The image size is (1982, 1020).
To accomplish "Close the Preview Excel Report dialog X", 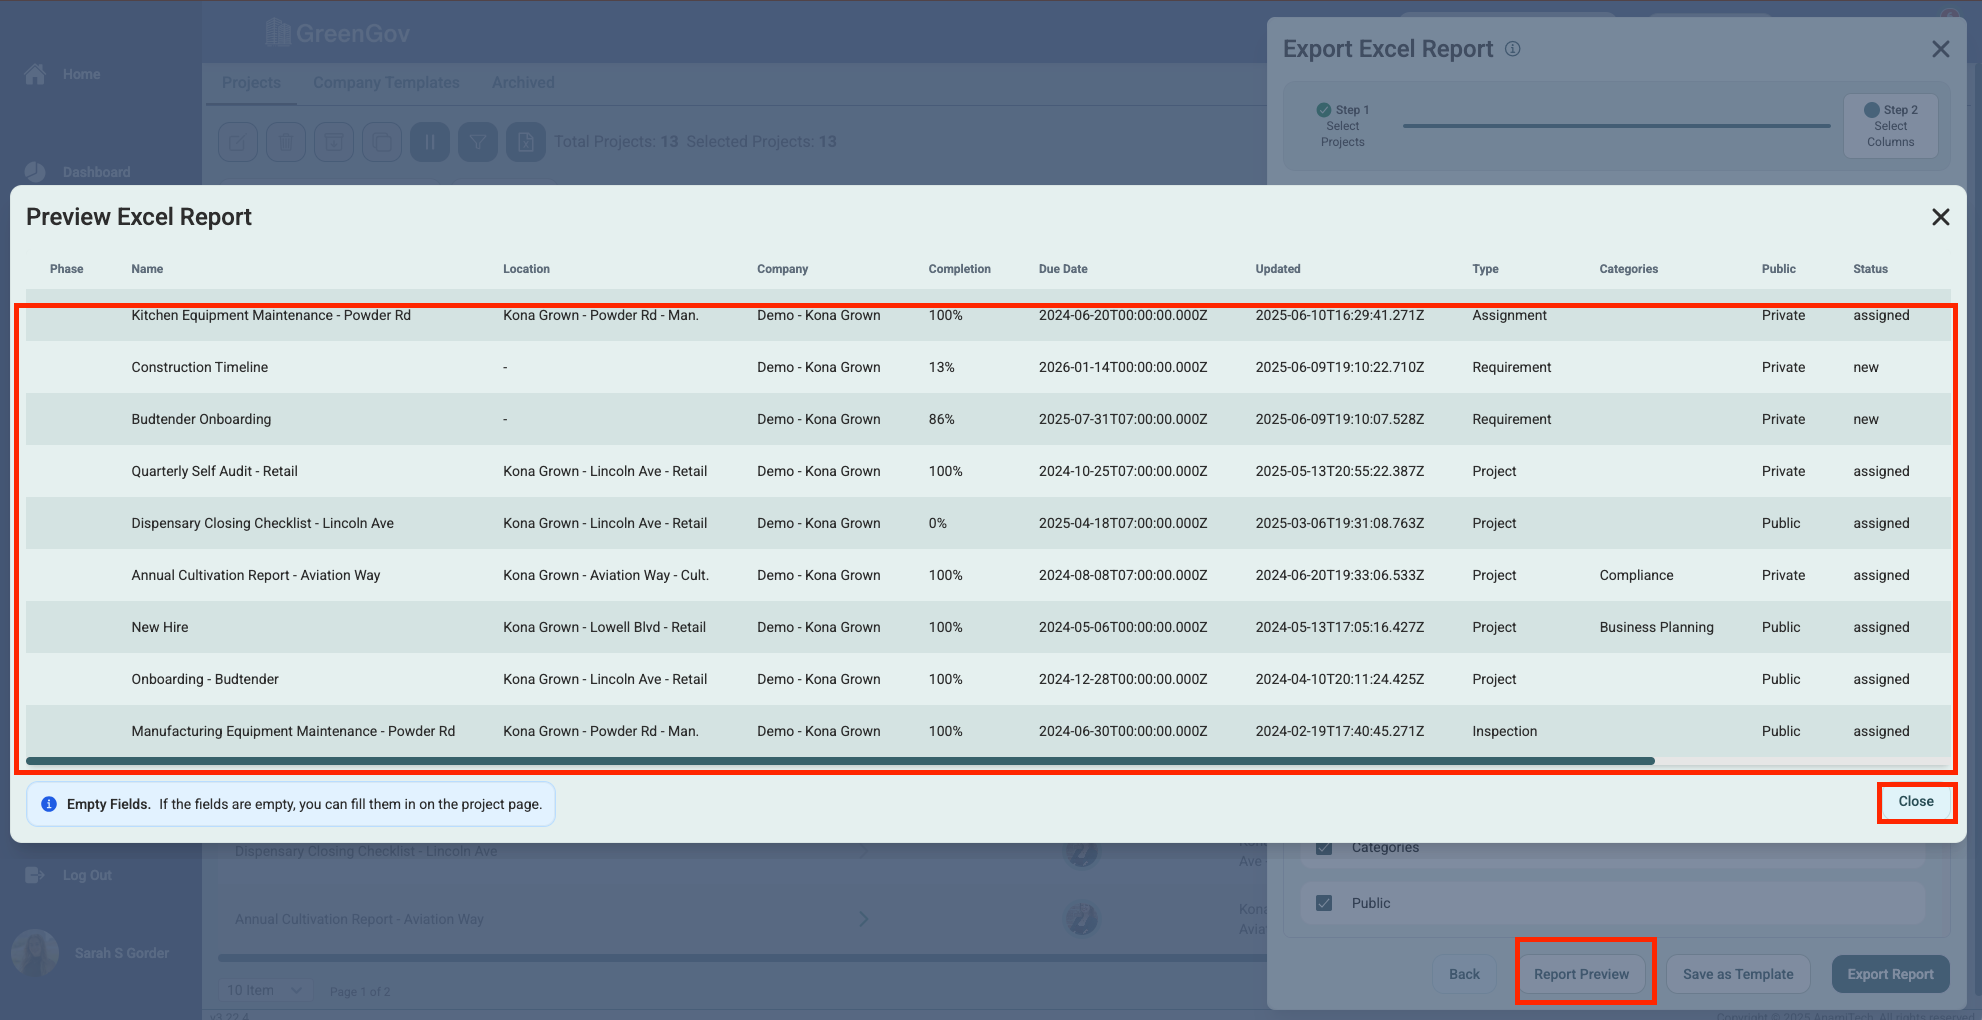I will pos(1940,217).
